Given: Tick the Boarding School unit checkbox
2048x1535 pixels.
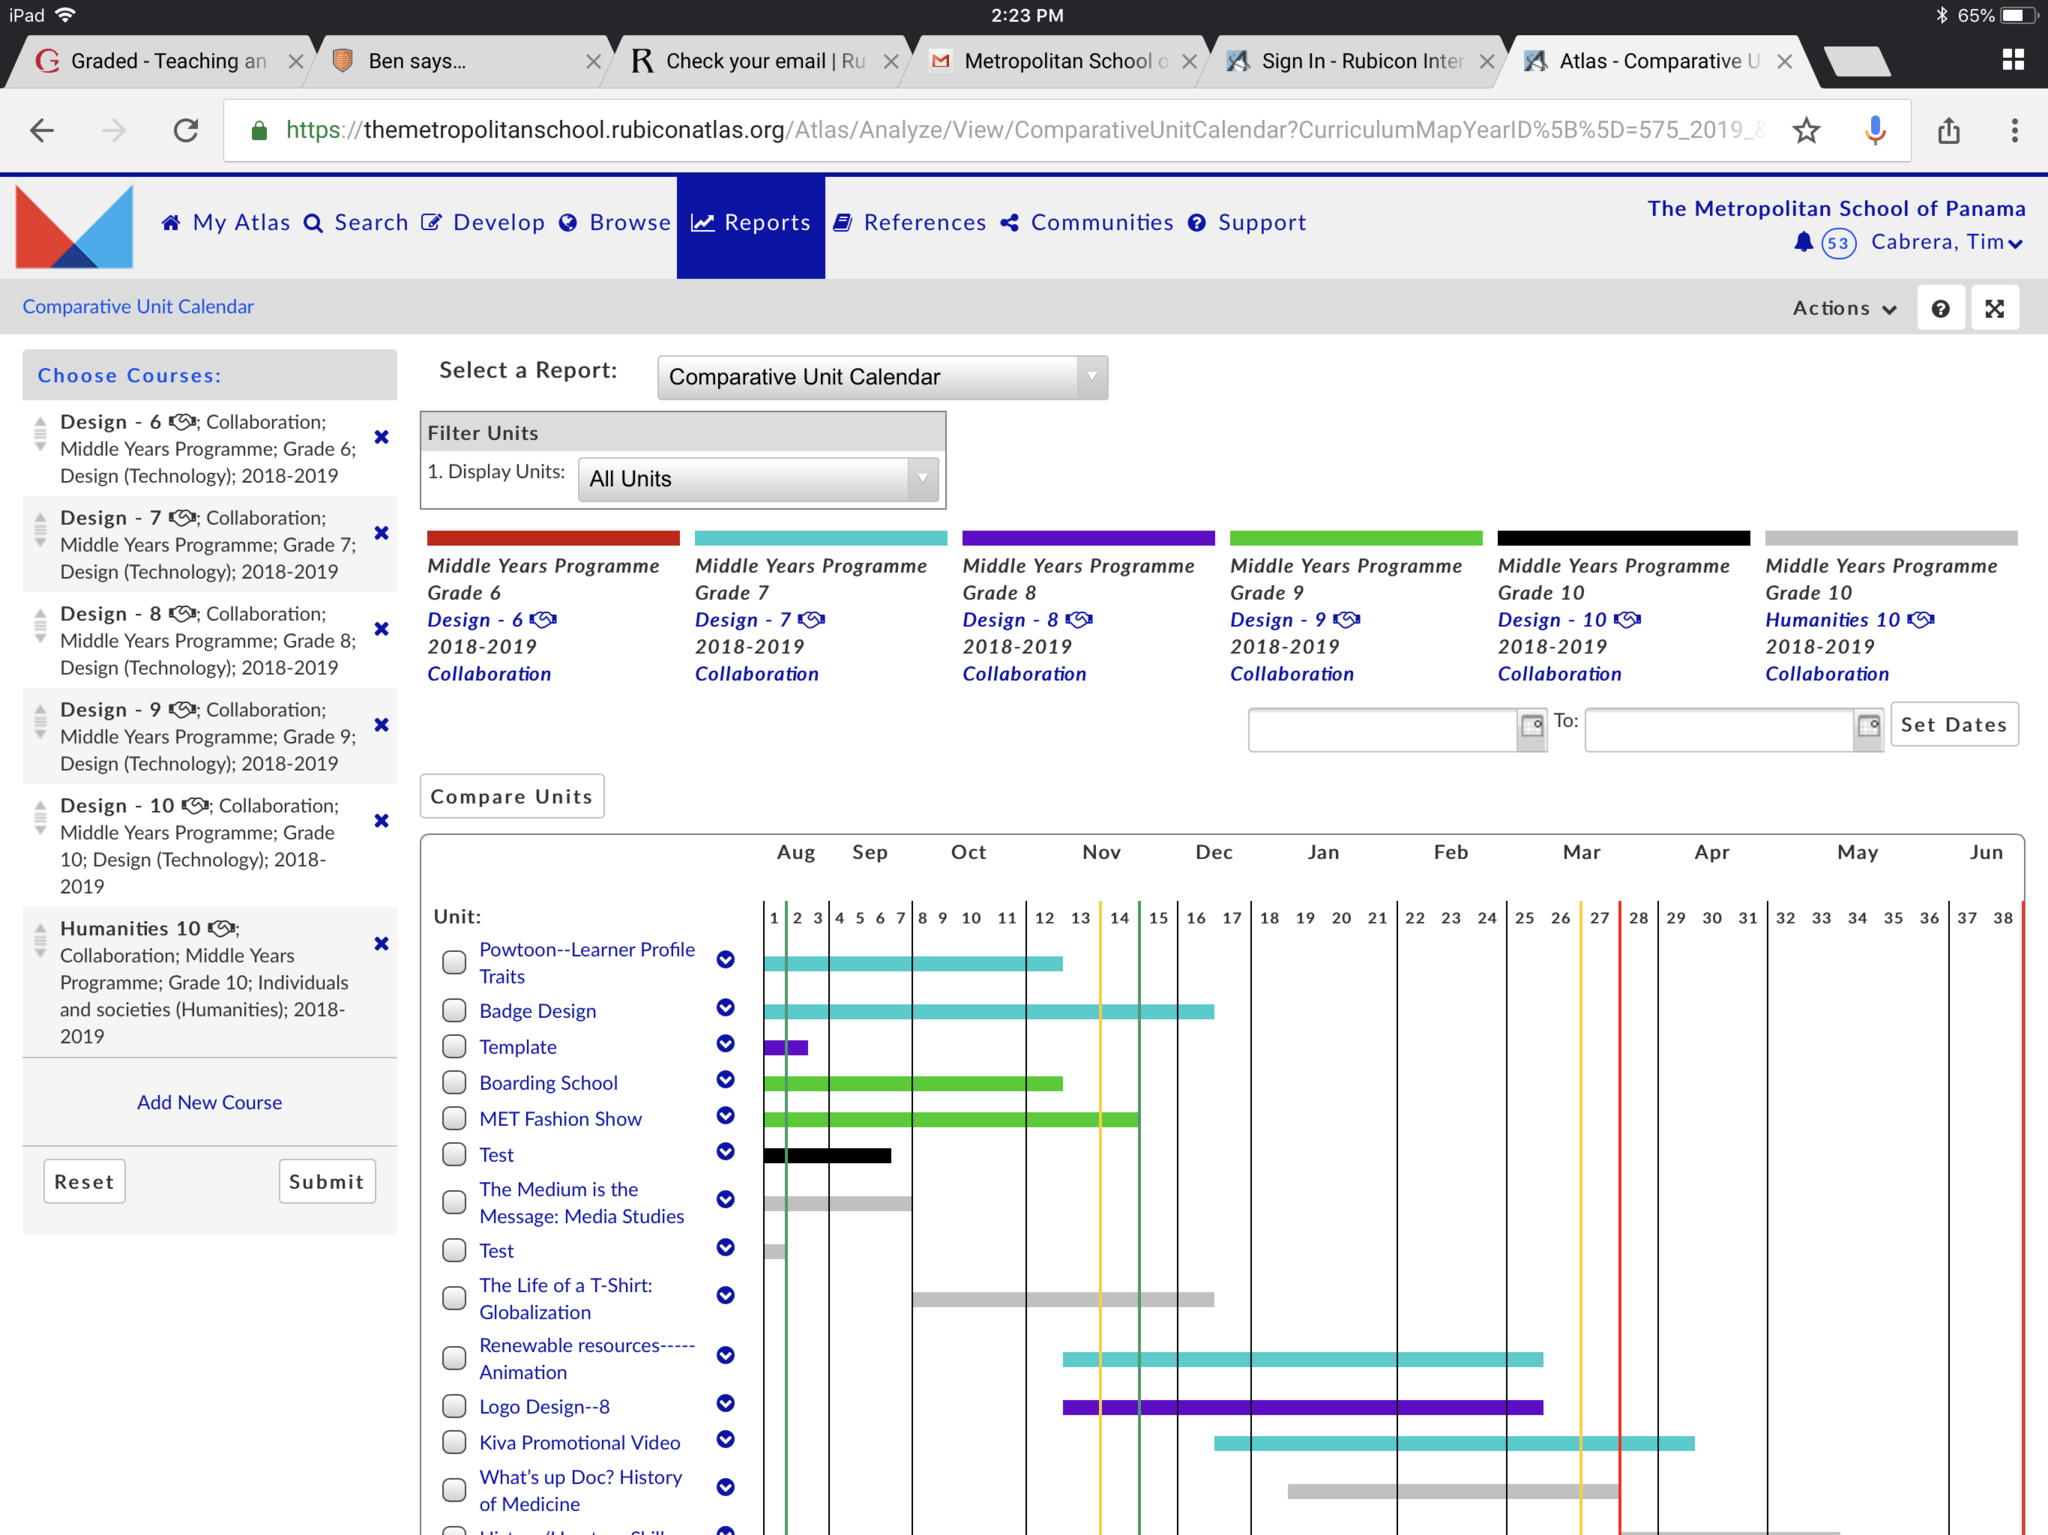Looking at the screenshot, I should (454, 1082).
